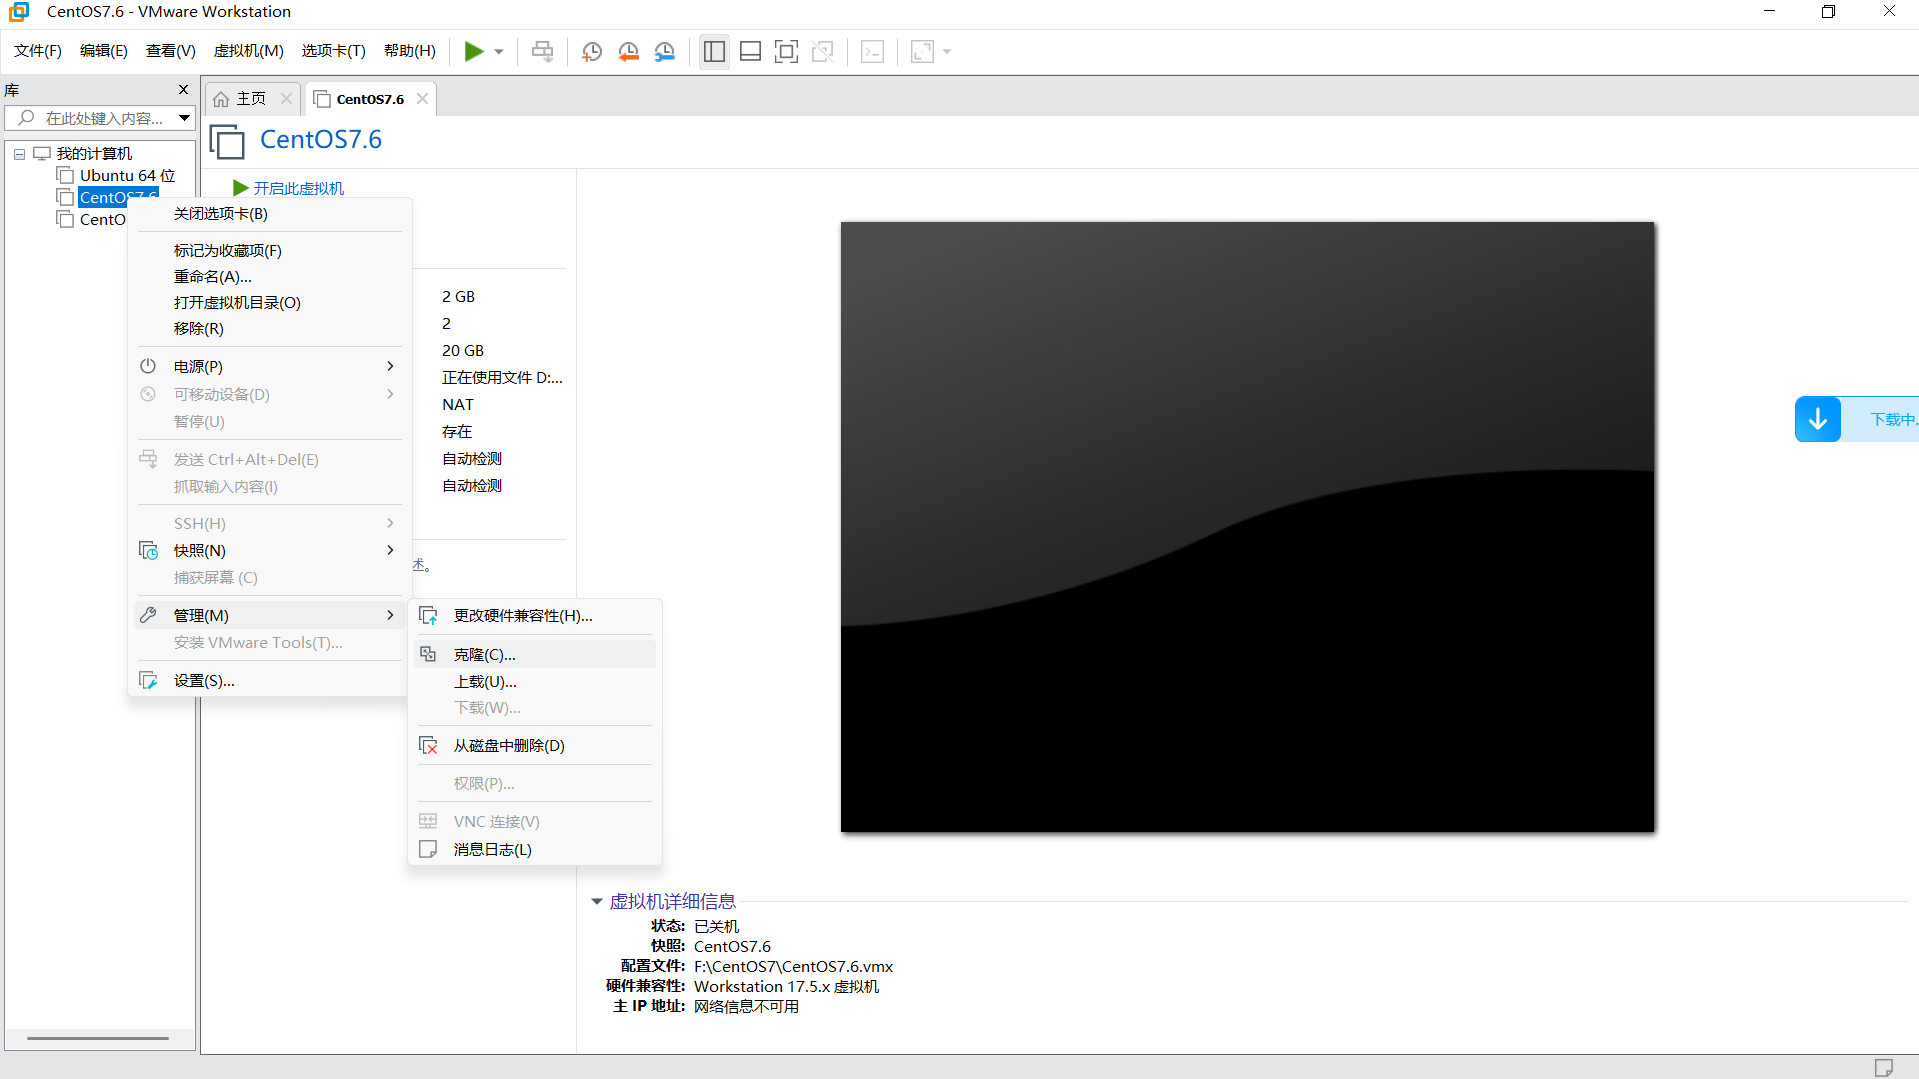This screenshot has width=1919, height=1079.
Task: Click the virtual machine screen preview thumbnail
Action: tap(1247, 527)
